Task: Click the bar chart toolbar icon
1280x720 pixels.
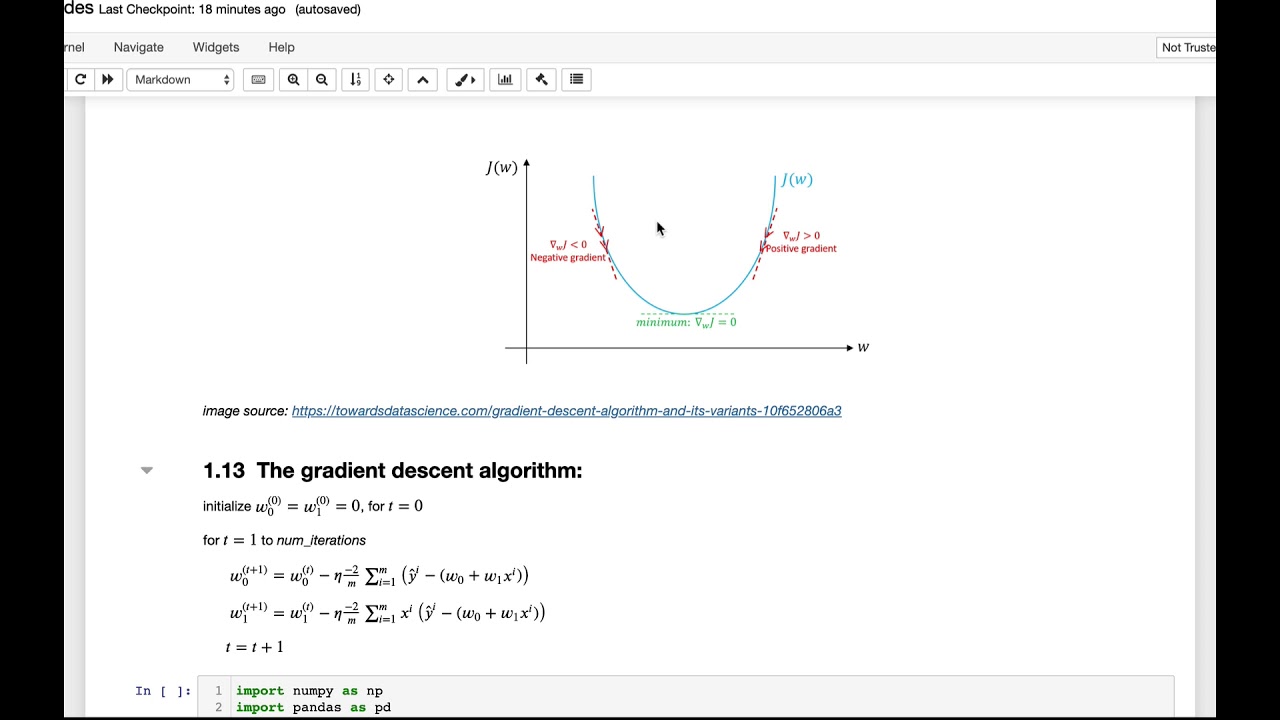Action: tap(505, 79)
